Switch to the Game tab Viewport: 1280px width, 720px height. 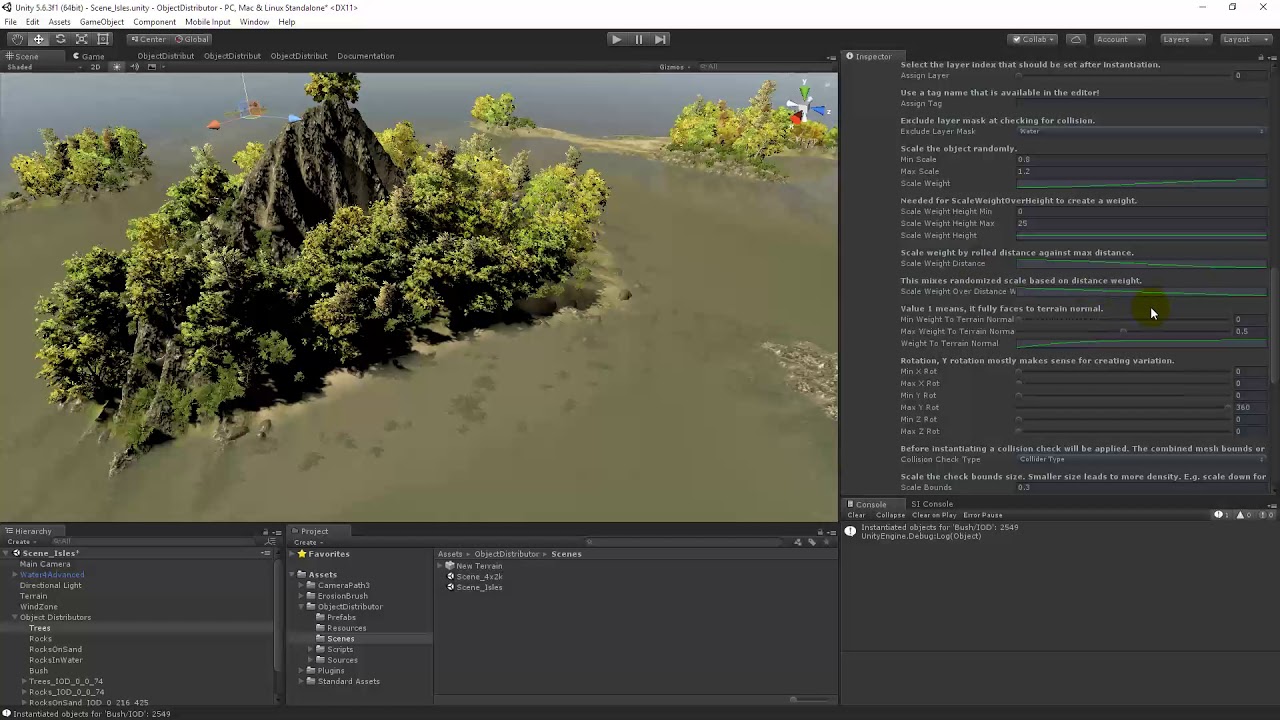click(89, 56)
